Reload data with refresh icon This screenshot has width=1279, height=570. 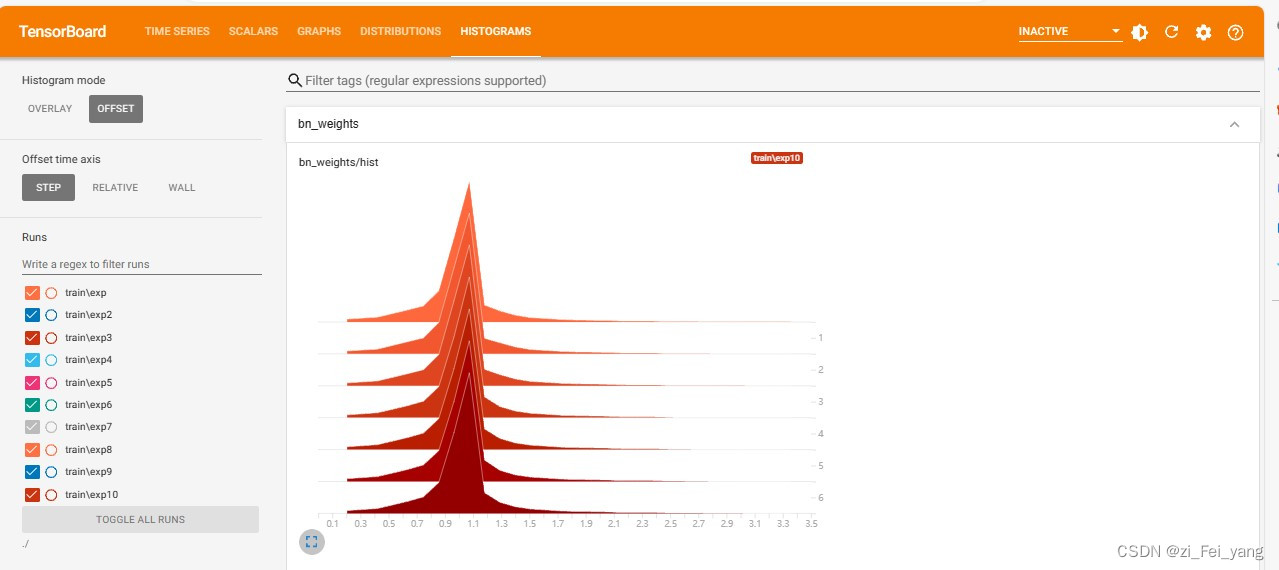(1172, 32)
